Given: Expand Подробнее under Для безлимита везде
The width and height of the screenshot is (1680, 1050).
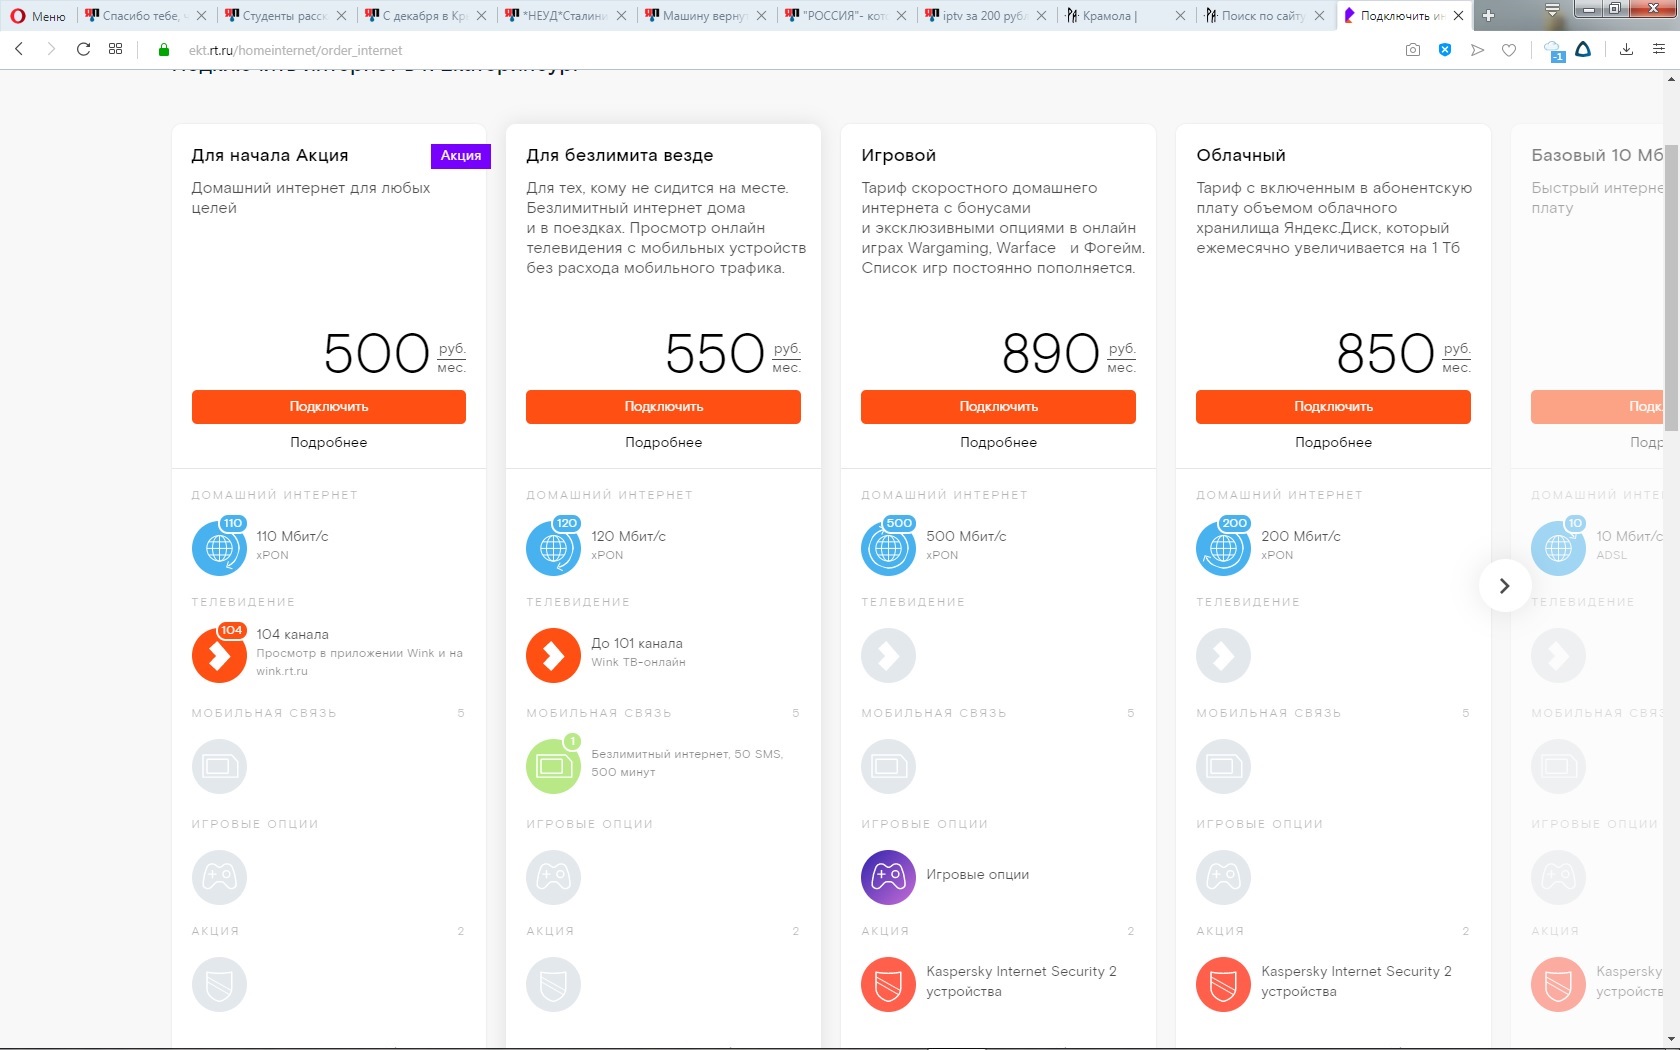Looking at the screenshot, I should point(663,442).
